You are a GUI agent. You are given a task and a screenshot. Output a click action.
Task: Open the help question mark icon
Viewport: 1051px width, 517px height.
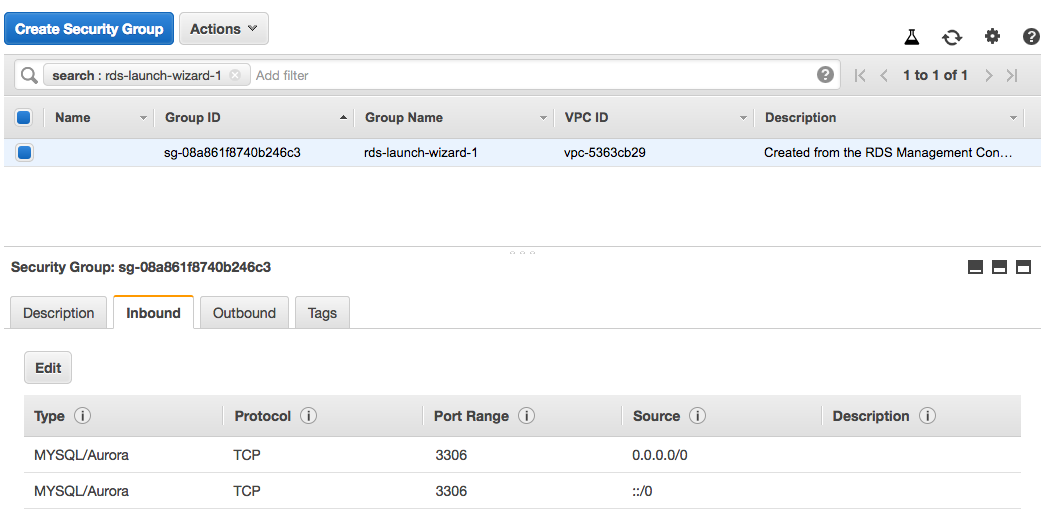click(1031, 37)
